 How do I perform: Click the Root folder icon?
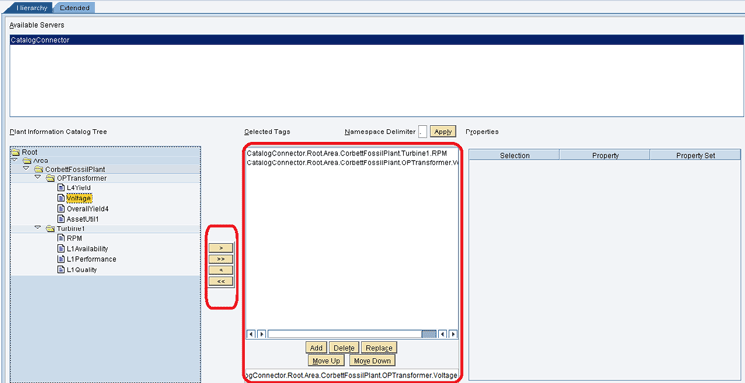click(x=15, y=153)
